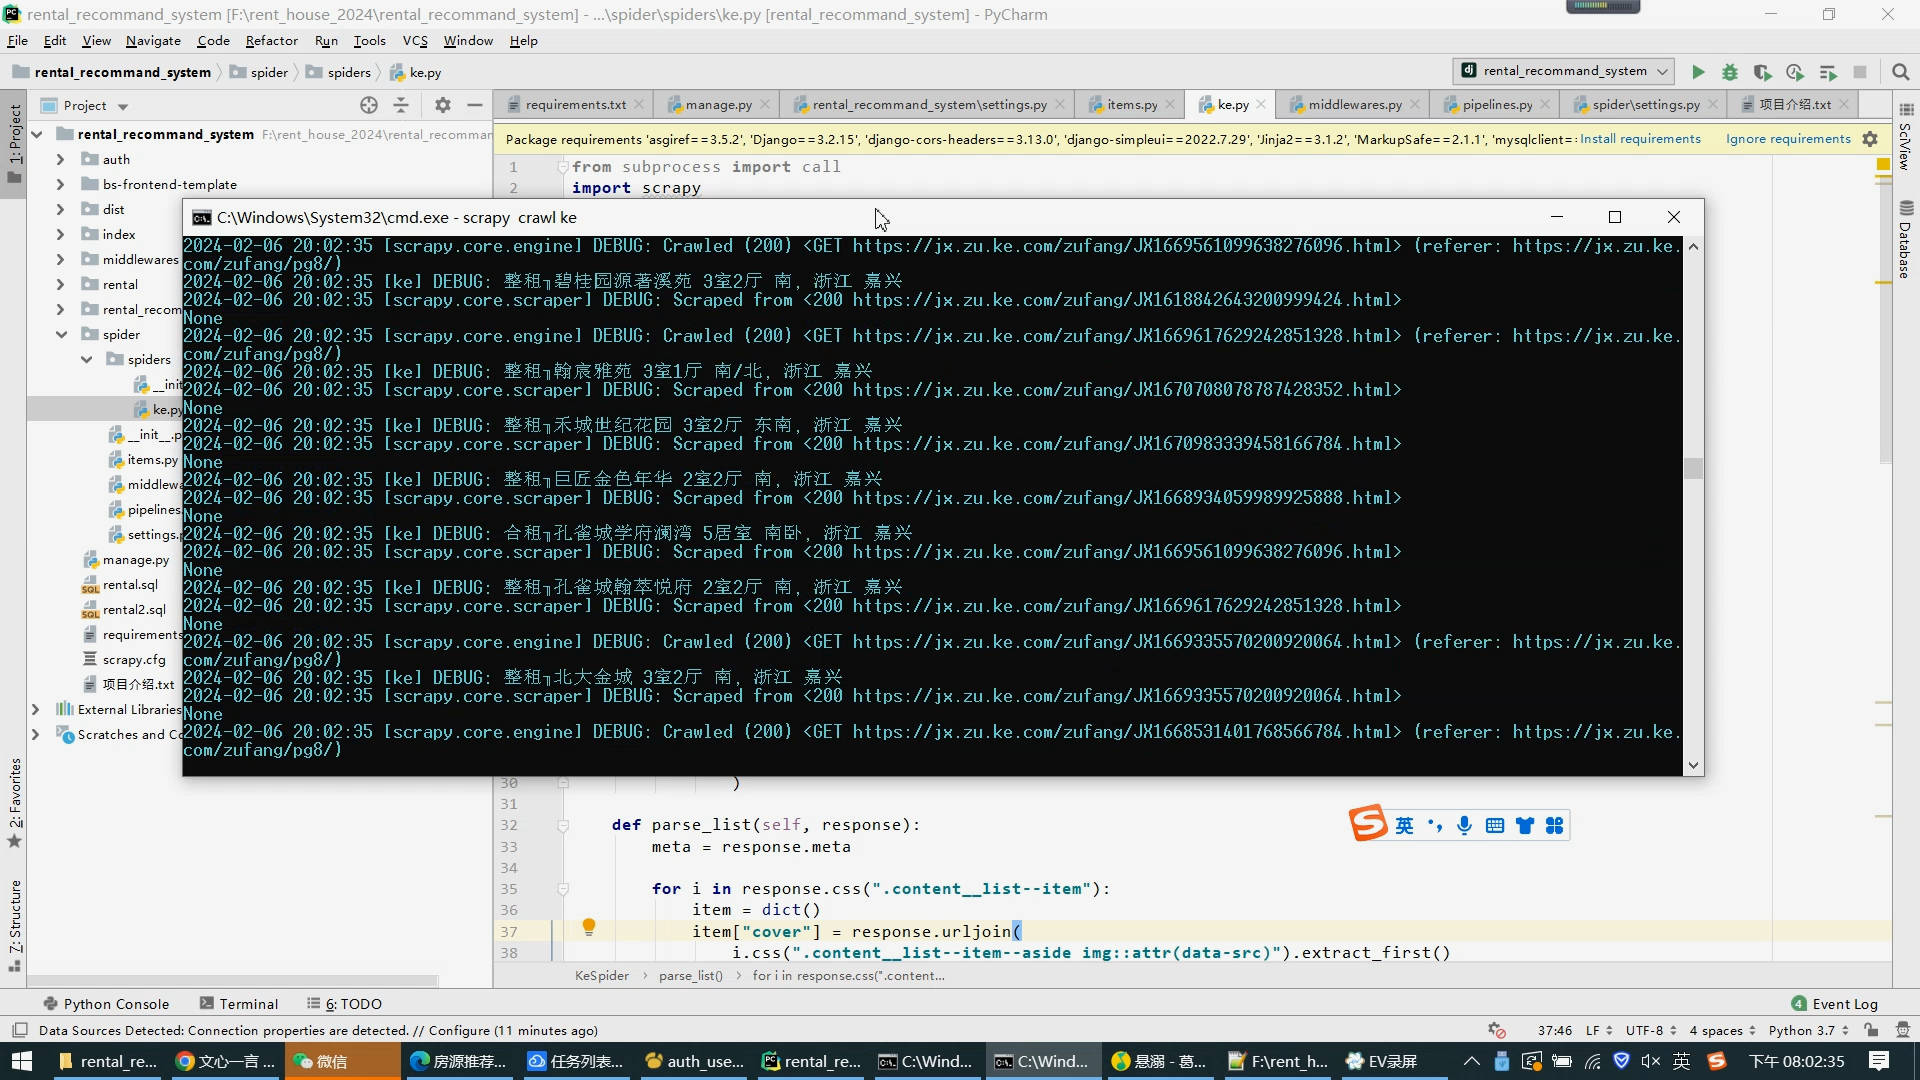Open Event Log panel
Image resolution: width=1920 pixels, height=1080 pixels.
1834,1004
